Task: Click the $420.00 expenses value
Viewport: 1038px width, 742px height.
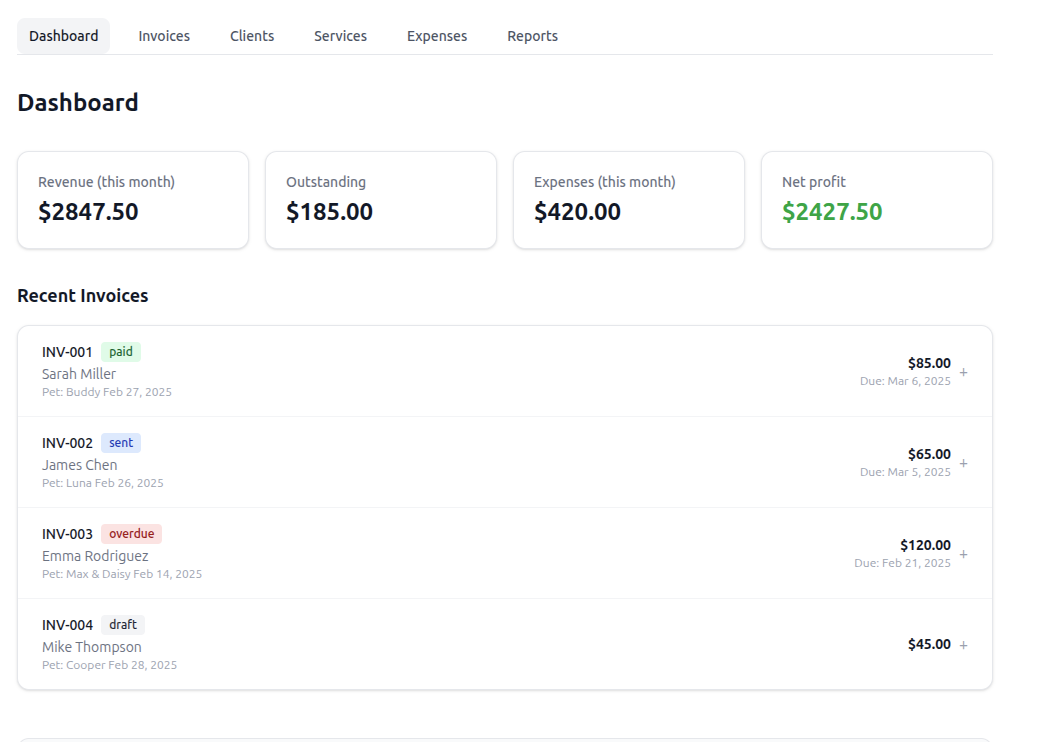Action: tap(577, 212)
